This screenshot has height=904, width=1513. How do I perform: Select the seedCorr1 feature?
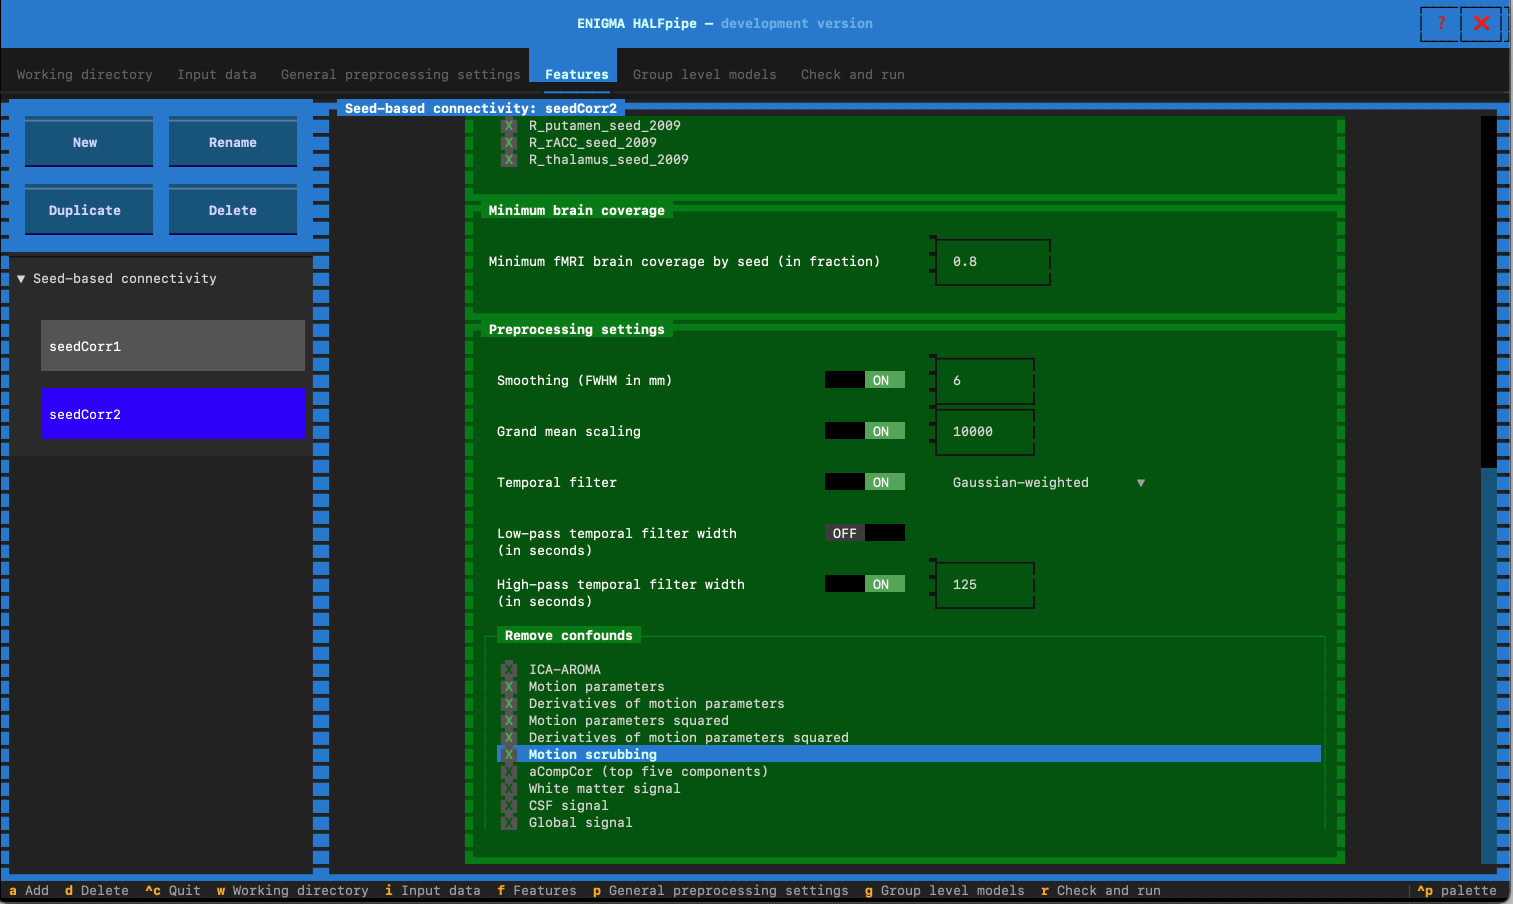coord(173,346)
